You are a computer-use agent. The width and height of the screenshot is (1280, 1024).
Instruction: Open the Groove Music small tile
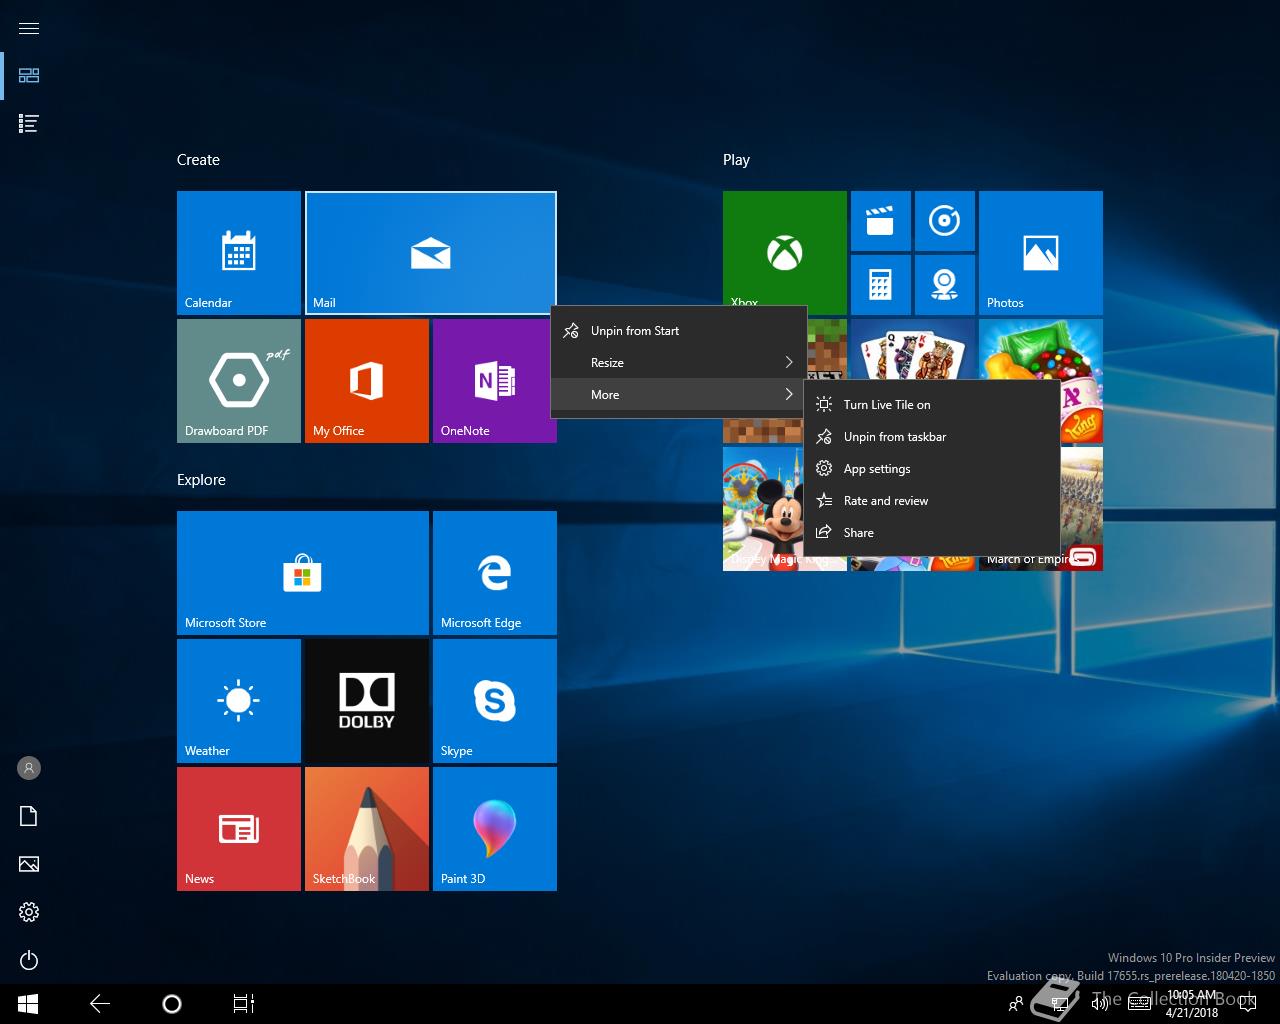coord(945,221)
